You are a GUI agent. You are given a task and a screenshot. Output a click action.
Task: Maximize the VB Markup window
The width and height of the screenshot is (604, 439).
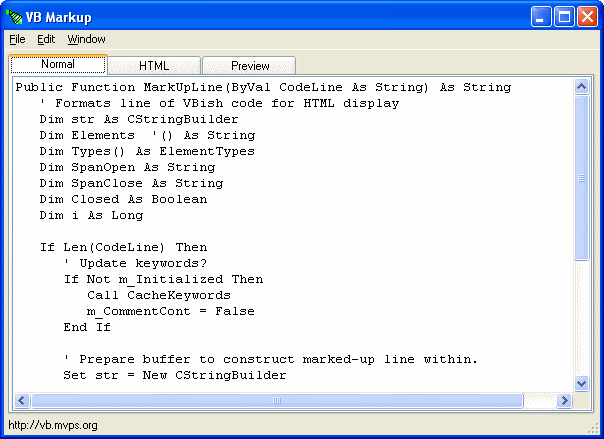click(564, 17)
